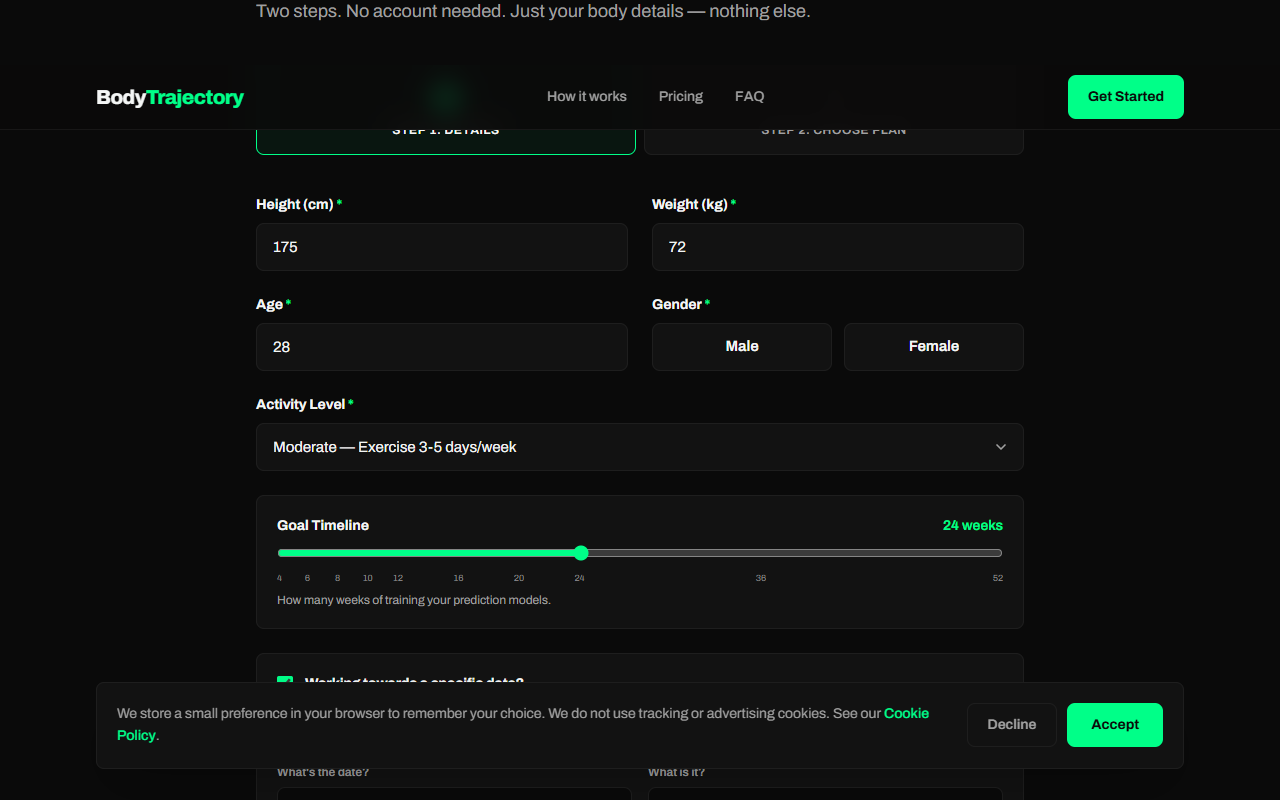Go to the Pricing nav link
Image resolution: width=1280 pixels, height=800 pixels.
[x=681, y=96]
